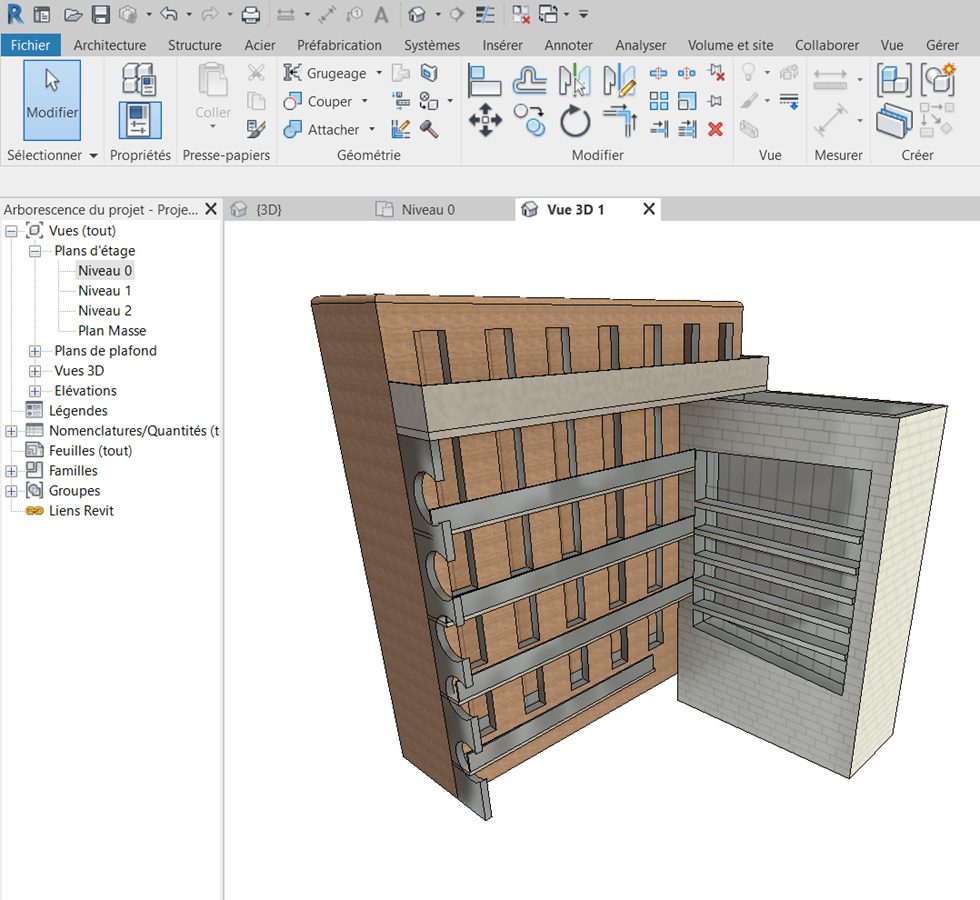Viewport: 980px width, 900px height.
Task: Select Niveau 1 in project browser
Action: click(105, 291)
